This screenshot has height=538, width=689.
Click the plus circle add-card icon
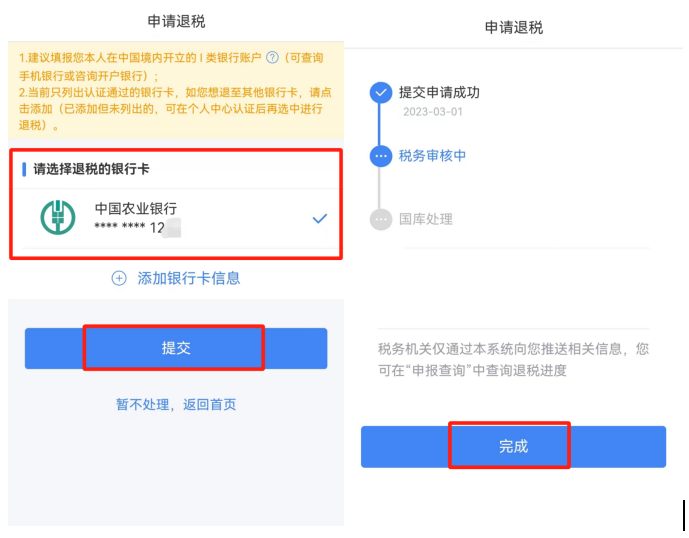[119, 278]
